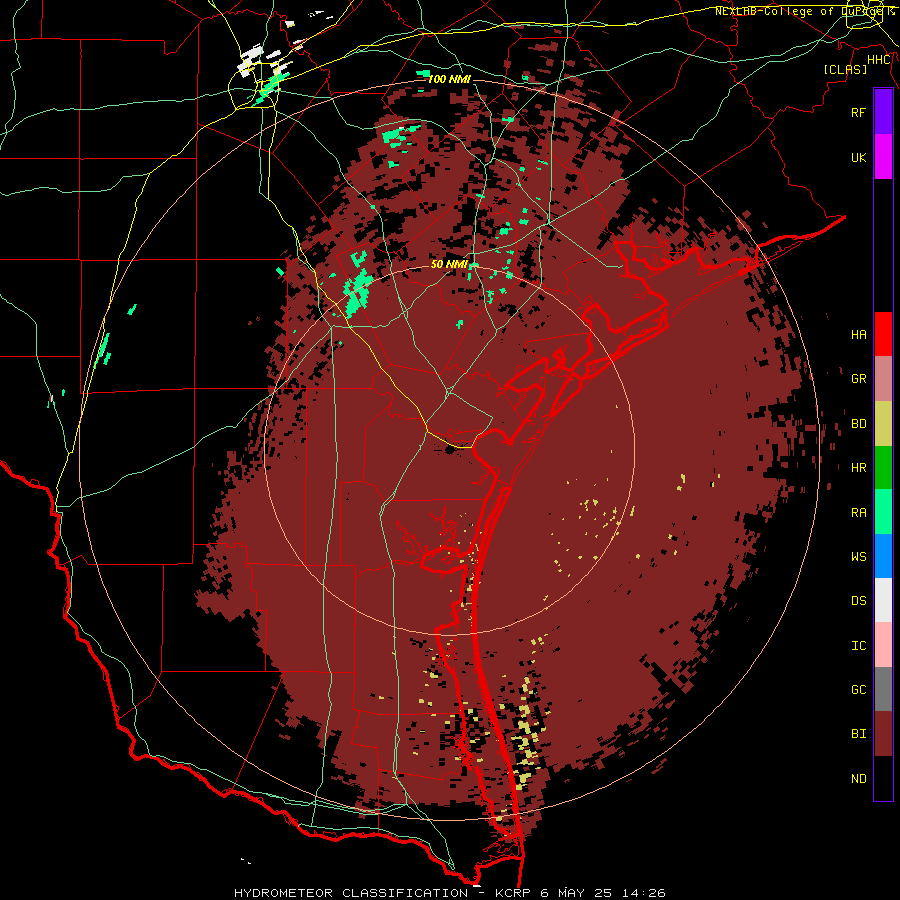This screenshot has width=900, height=900.
Task: Click the HHC product code label
Action: (x=879, y=60)
